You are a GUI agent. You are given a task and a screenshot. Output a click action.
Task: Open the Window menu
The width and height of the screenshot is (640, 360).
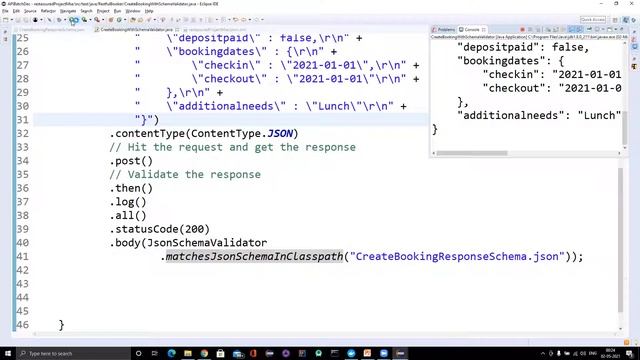coord(133,11)
